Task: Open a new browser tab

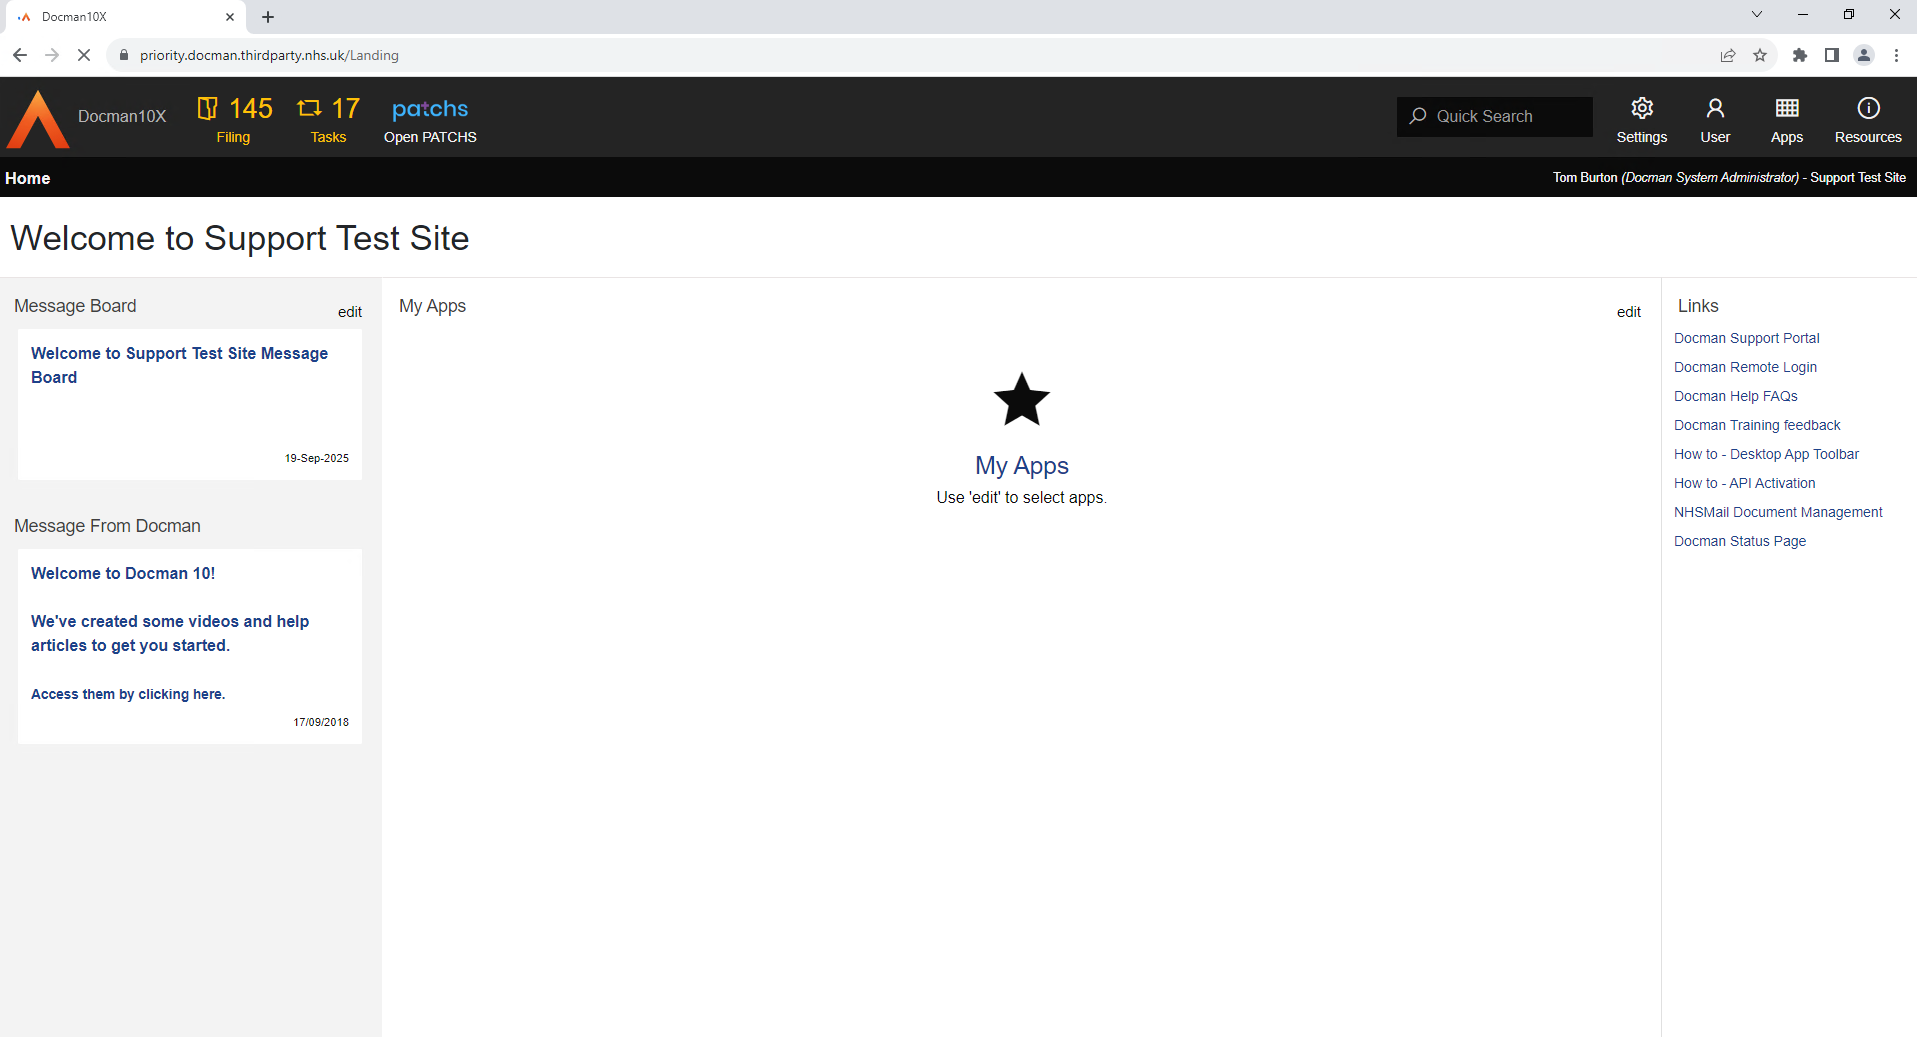Action: click(x=268, y=16)
